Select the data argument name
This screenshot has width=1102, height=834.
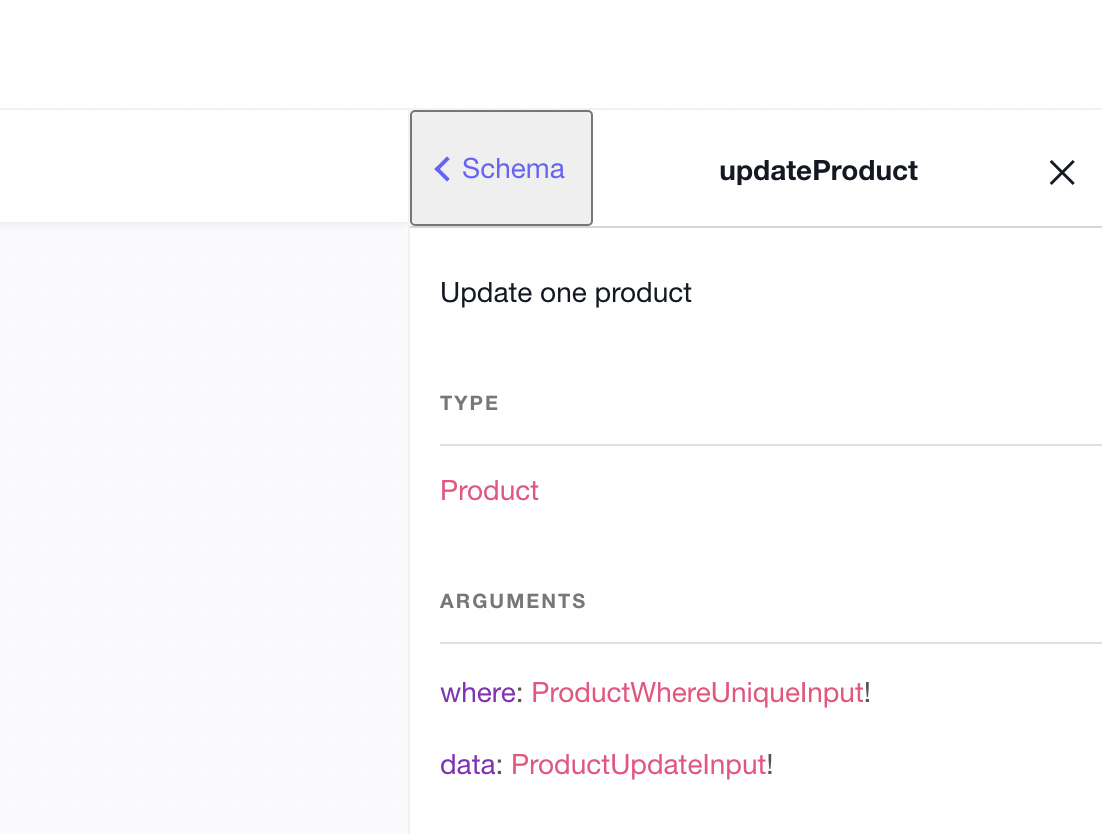coord(467,765)
